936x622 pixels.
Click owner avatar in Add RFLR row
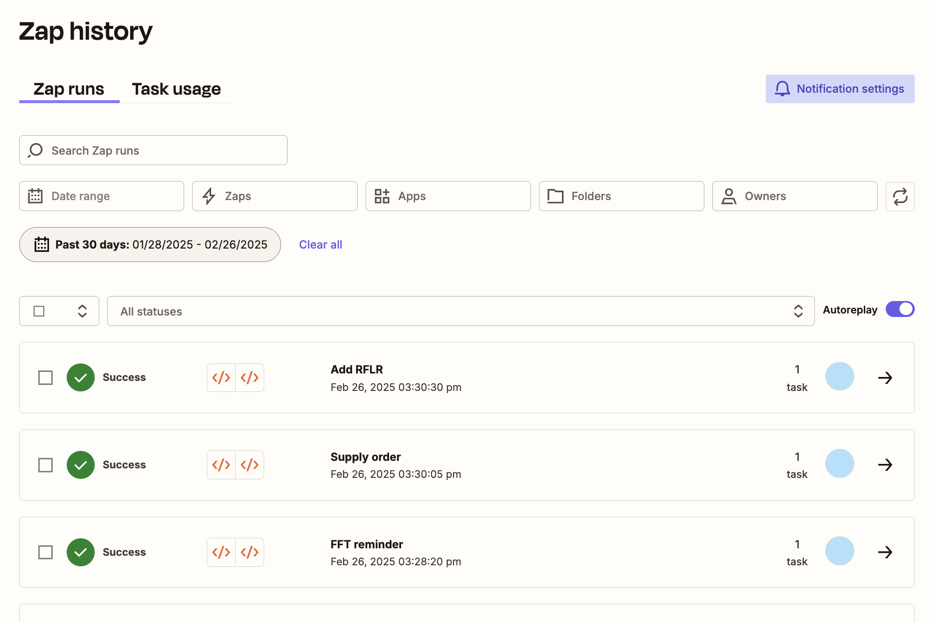[839, 377]
